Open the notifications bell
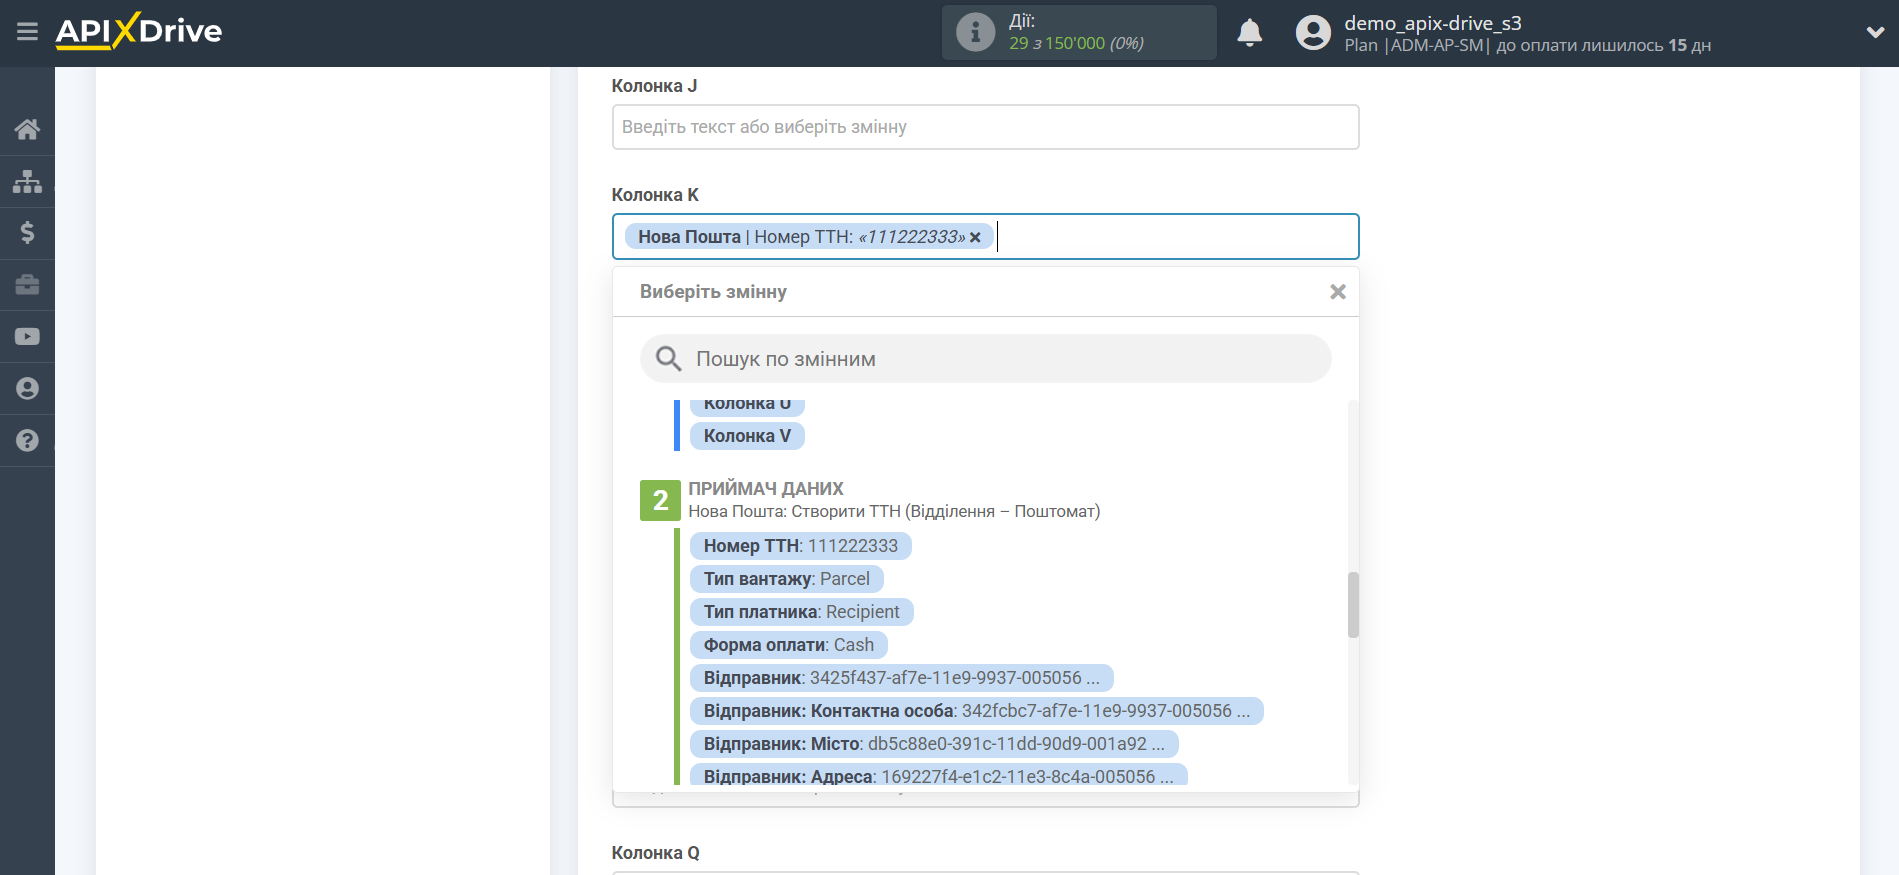The image size is (1899, 875). point(1250,33)
